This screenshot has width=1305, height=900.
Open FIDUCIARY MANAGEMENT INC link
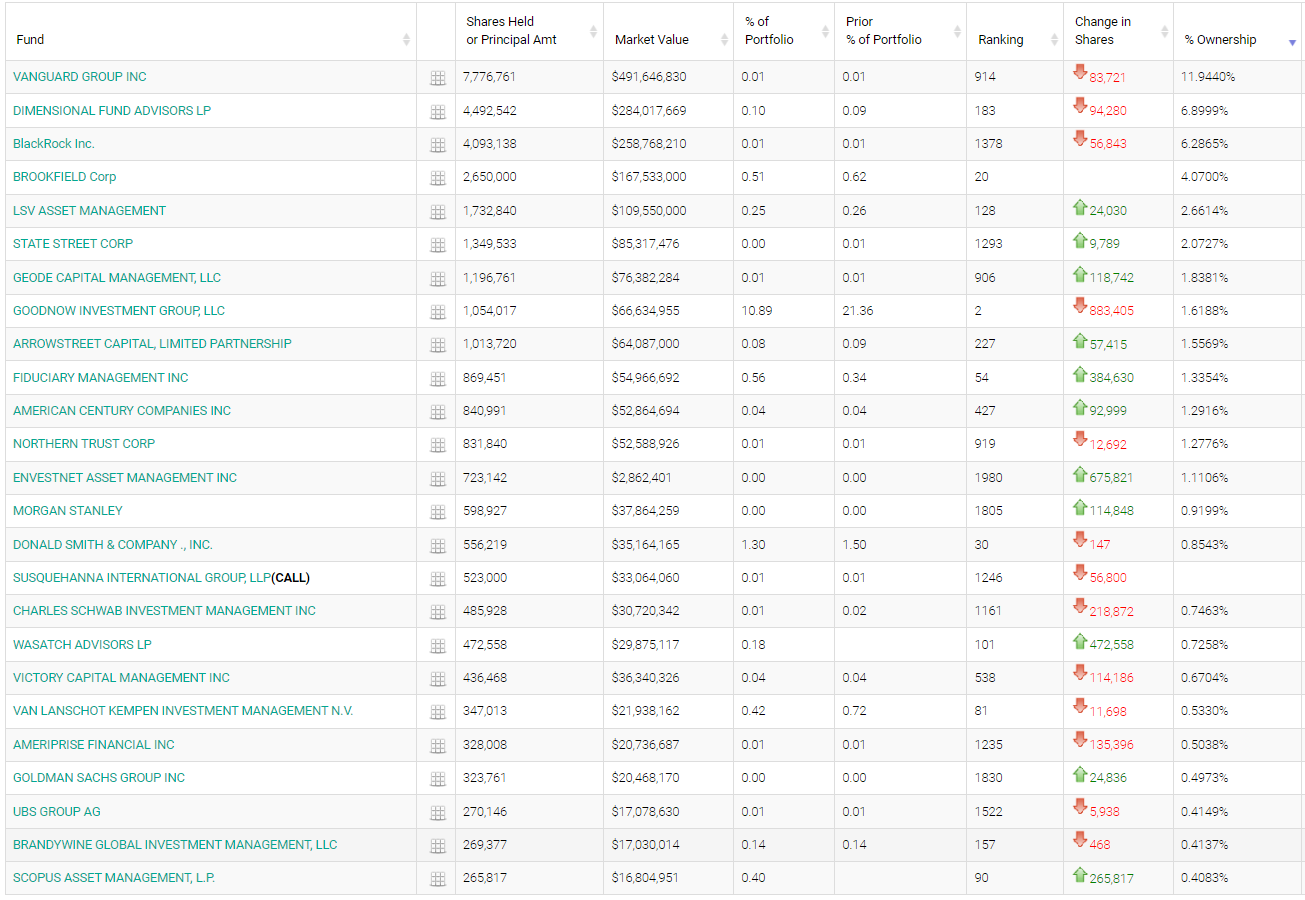[101, 378]
